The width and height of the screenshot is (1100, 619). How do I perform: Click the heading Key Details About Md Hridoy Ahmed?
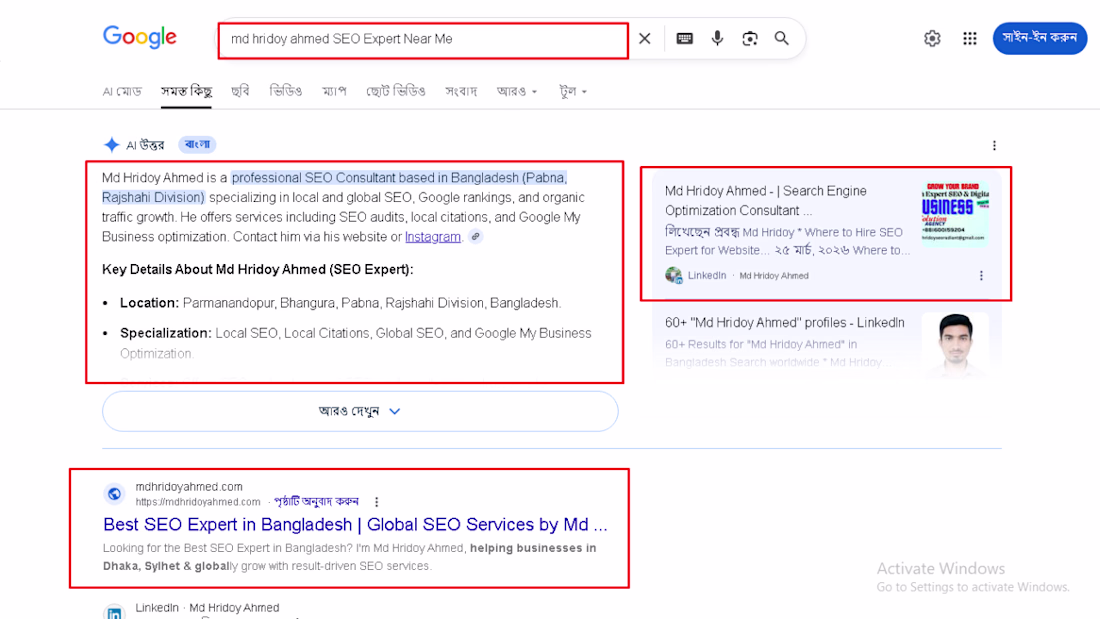[x=257, y=269]
